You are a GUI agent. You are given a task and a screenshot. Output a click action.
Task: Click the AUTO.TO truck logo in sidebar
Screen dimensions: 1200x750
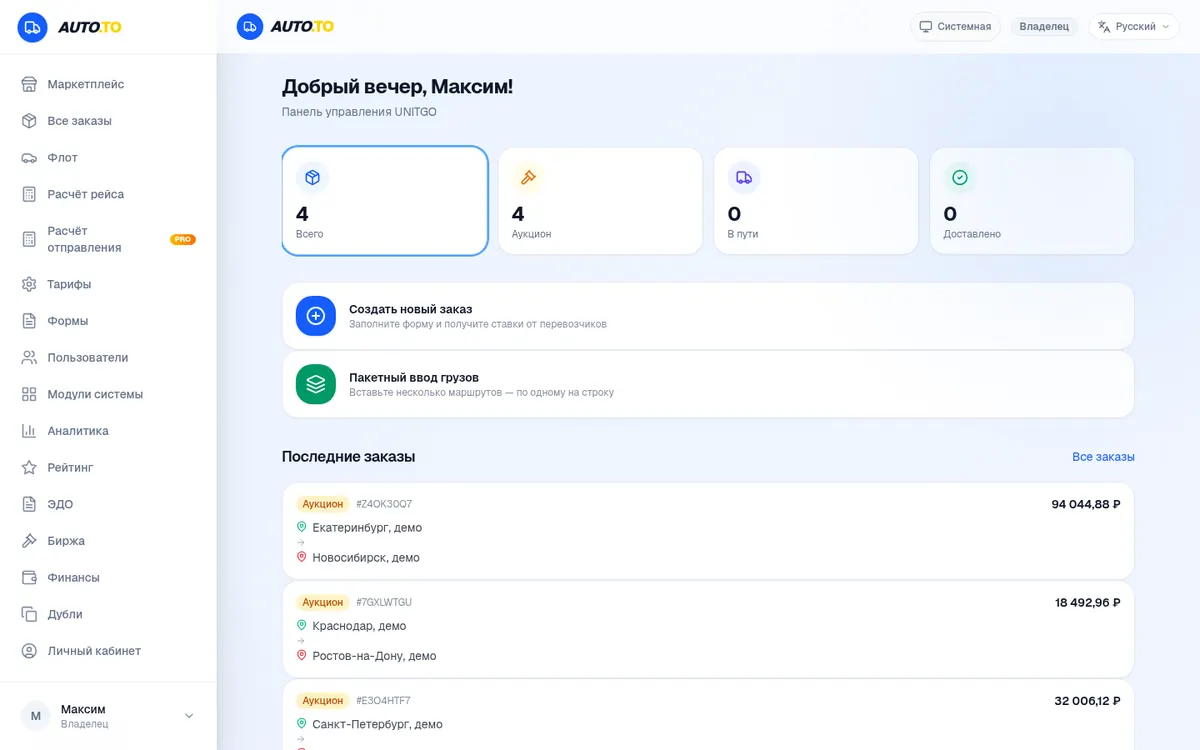tap(32, 27)
